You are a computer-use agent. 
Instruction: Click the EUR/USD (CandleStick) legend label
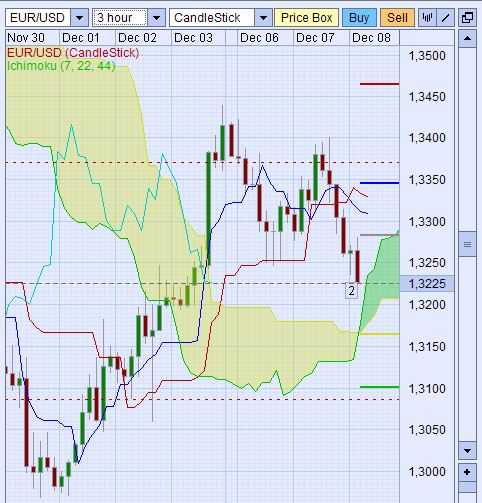click(x=73, y=53)
